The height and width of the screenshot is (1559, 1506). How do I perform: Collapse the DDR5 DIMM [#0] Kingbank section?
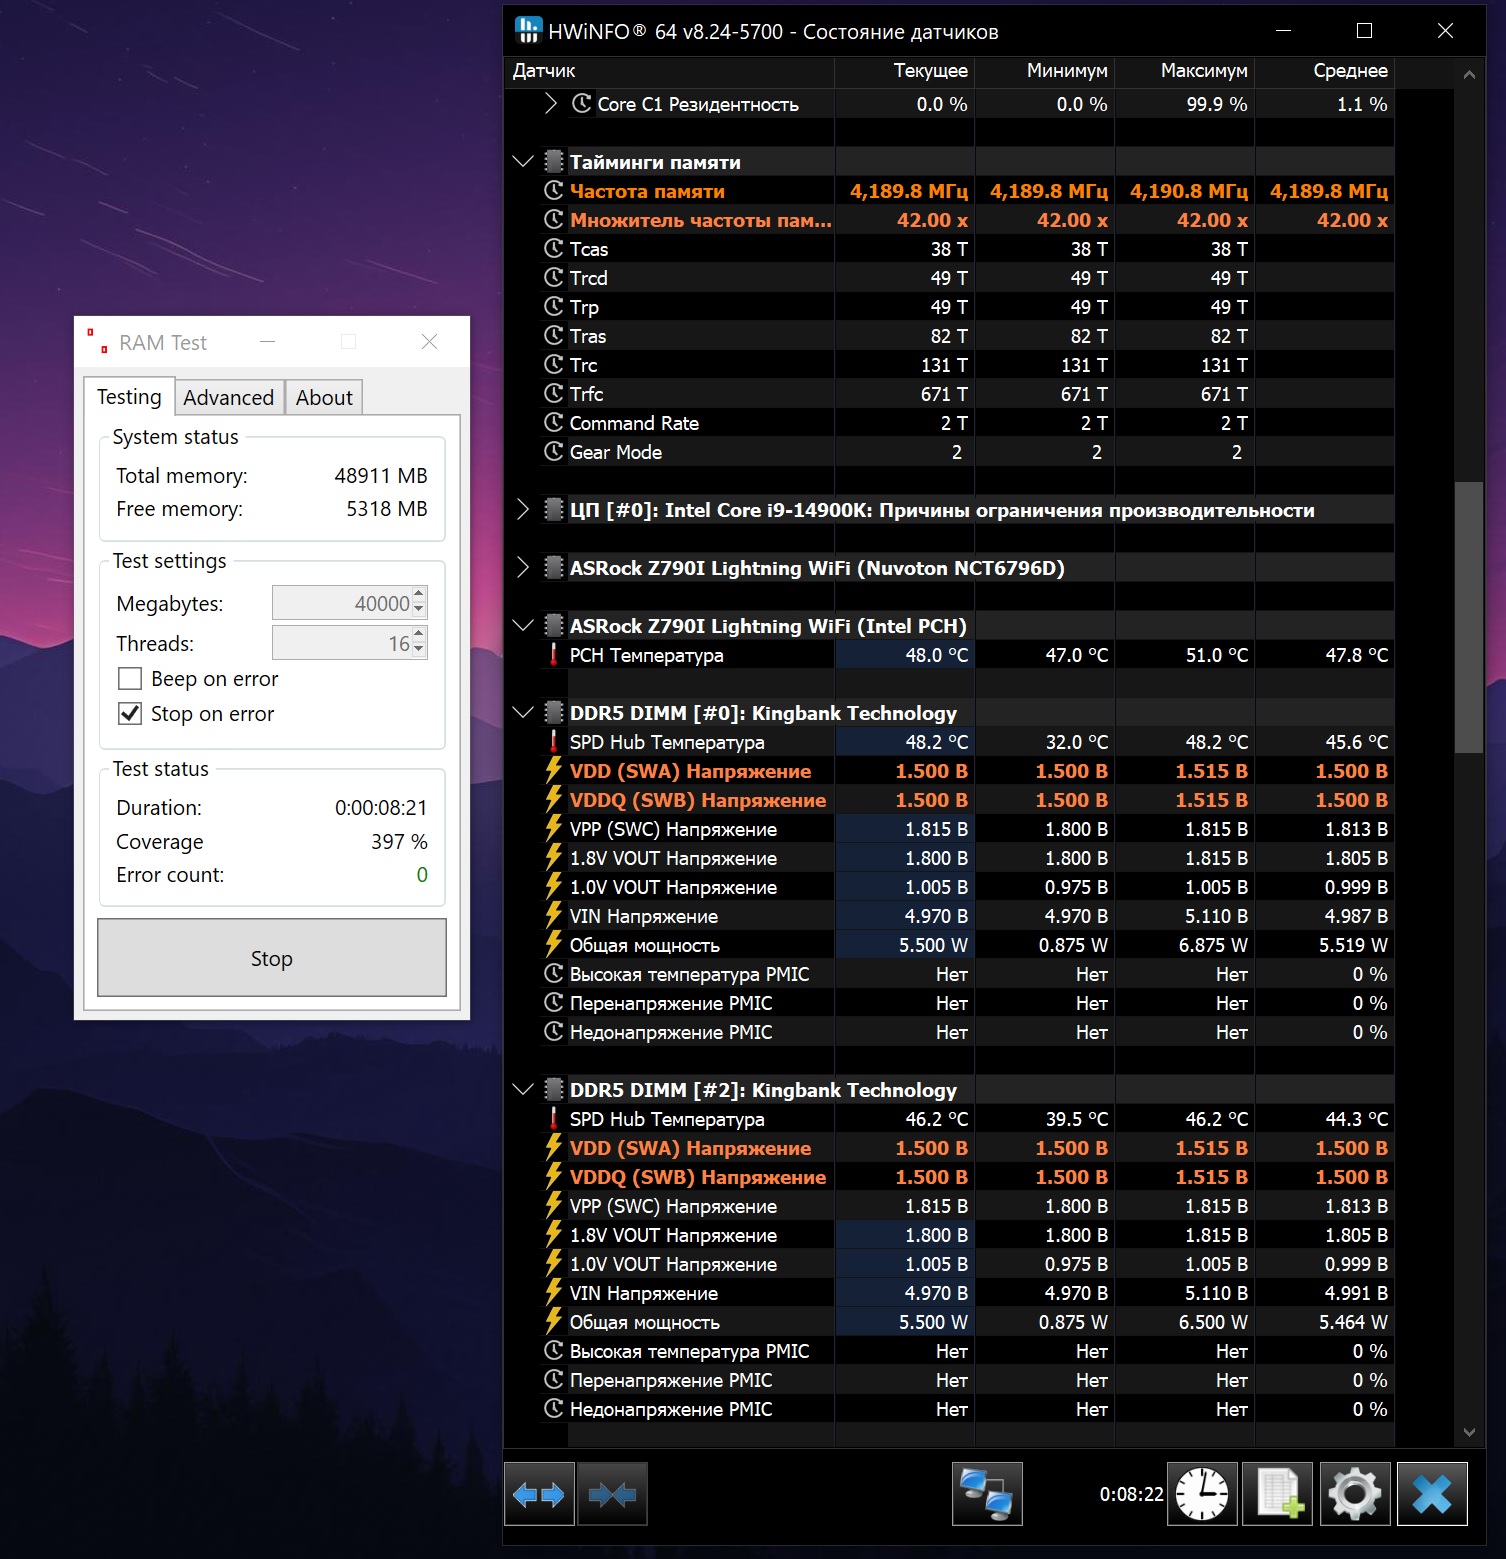(x=522, y=712)
